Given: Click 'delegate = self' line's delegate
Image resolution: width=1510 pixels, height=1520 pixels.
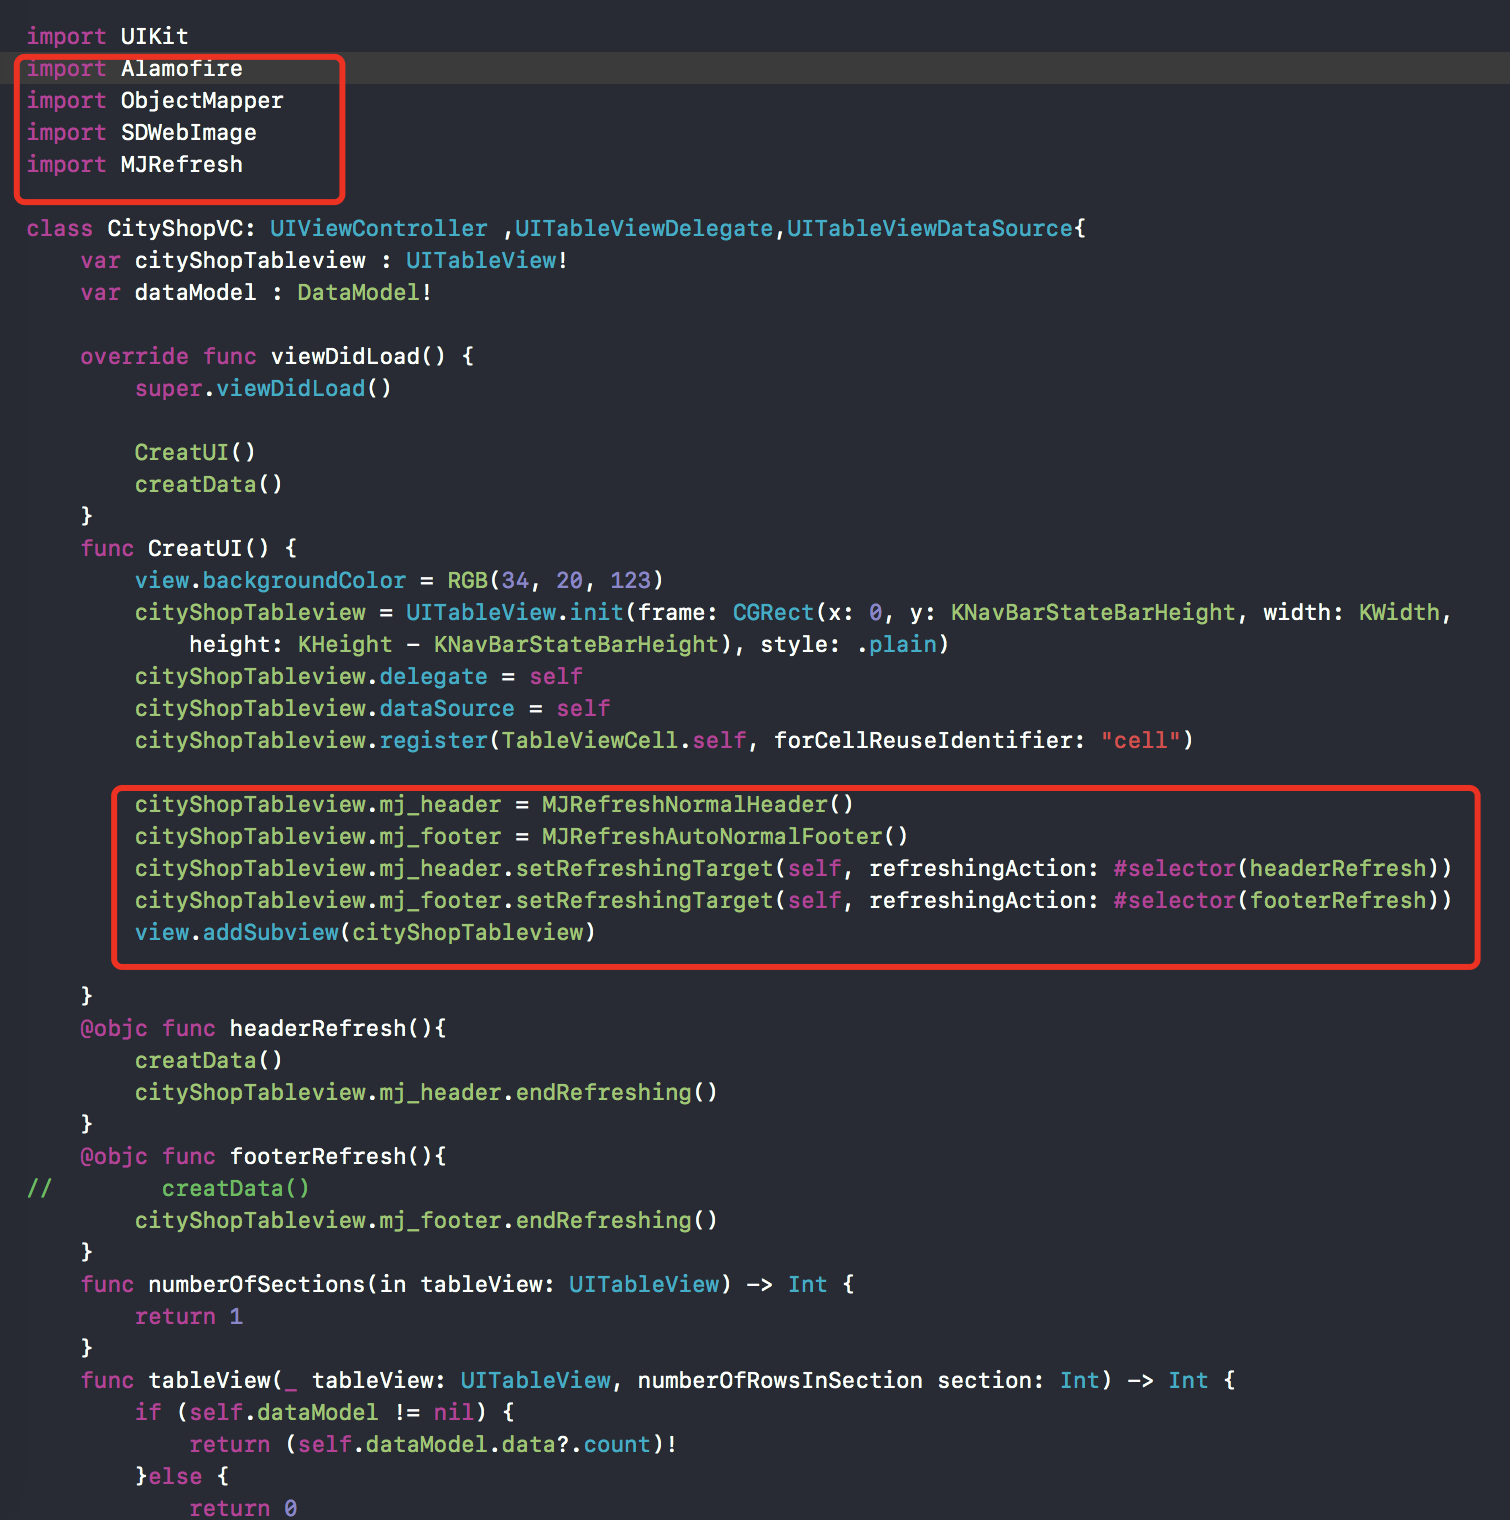Looking at the screenshot, I should point(433,677).
